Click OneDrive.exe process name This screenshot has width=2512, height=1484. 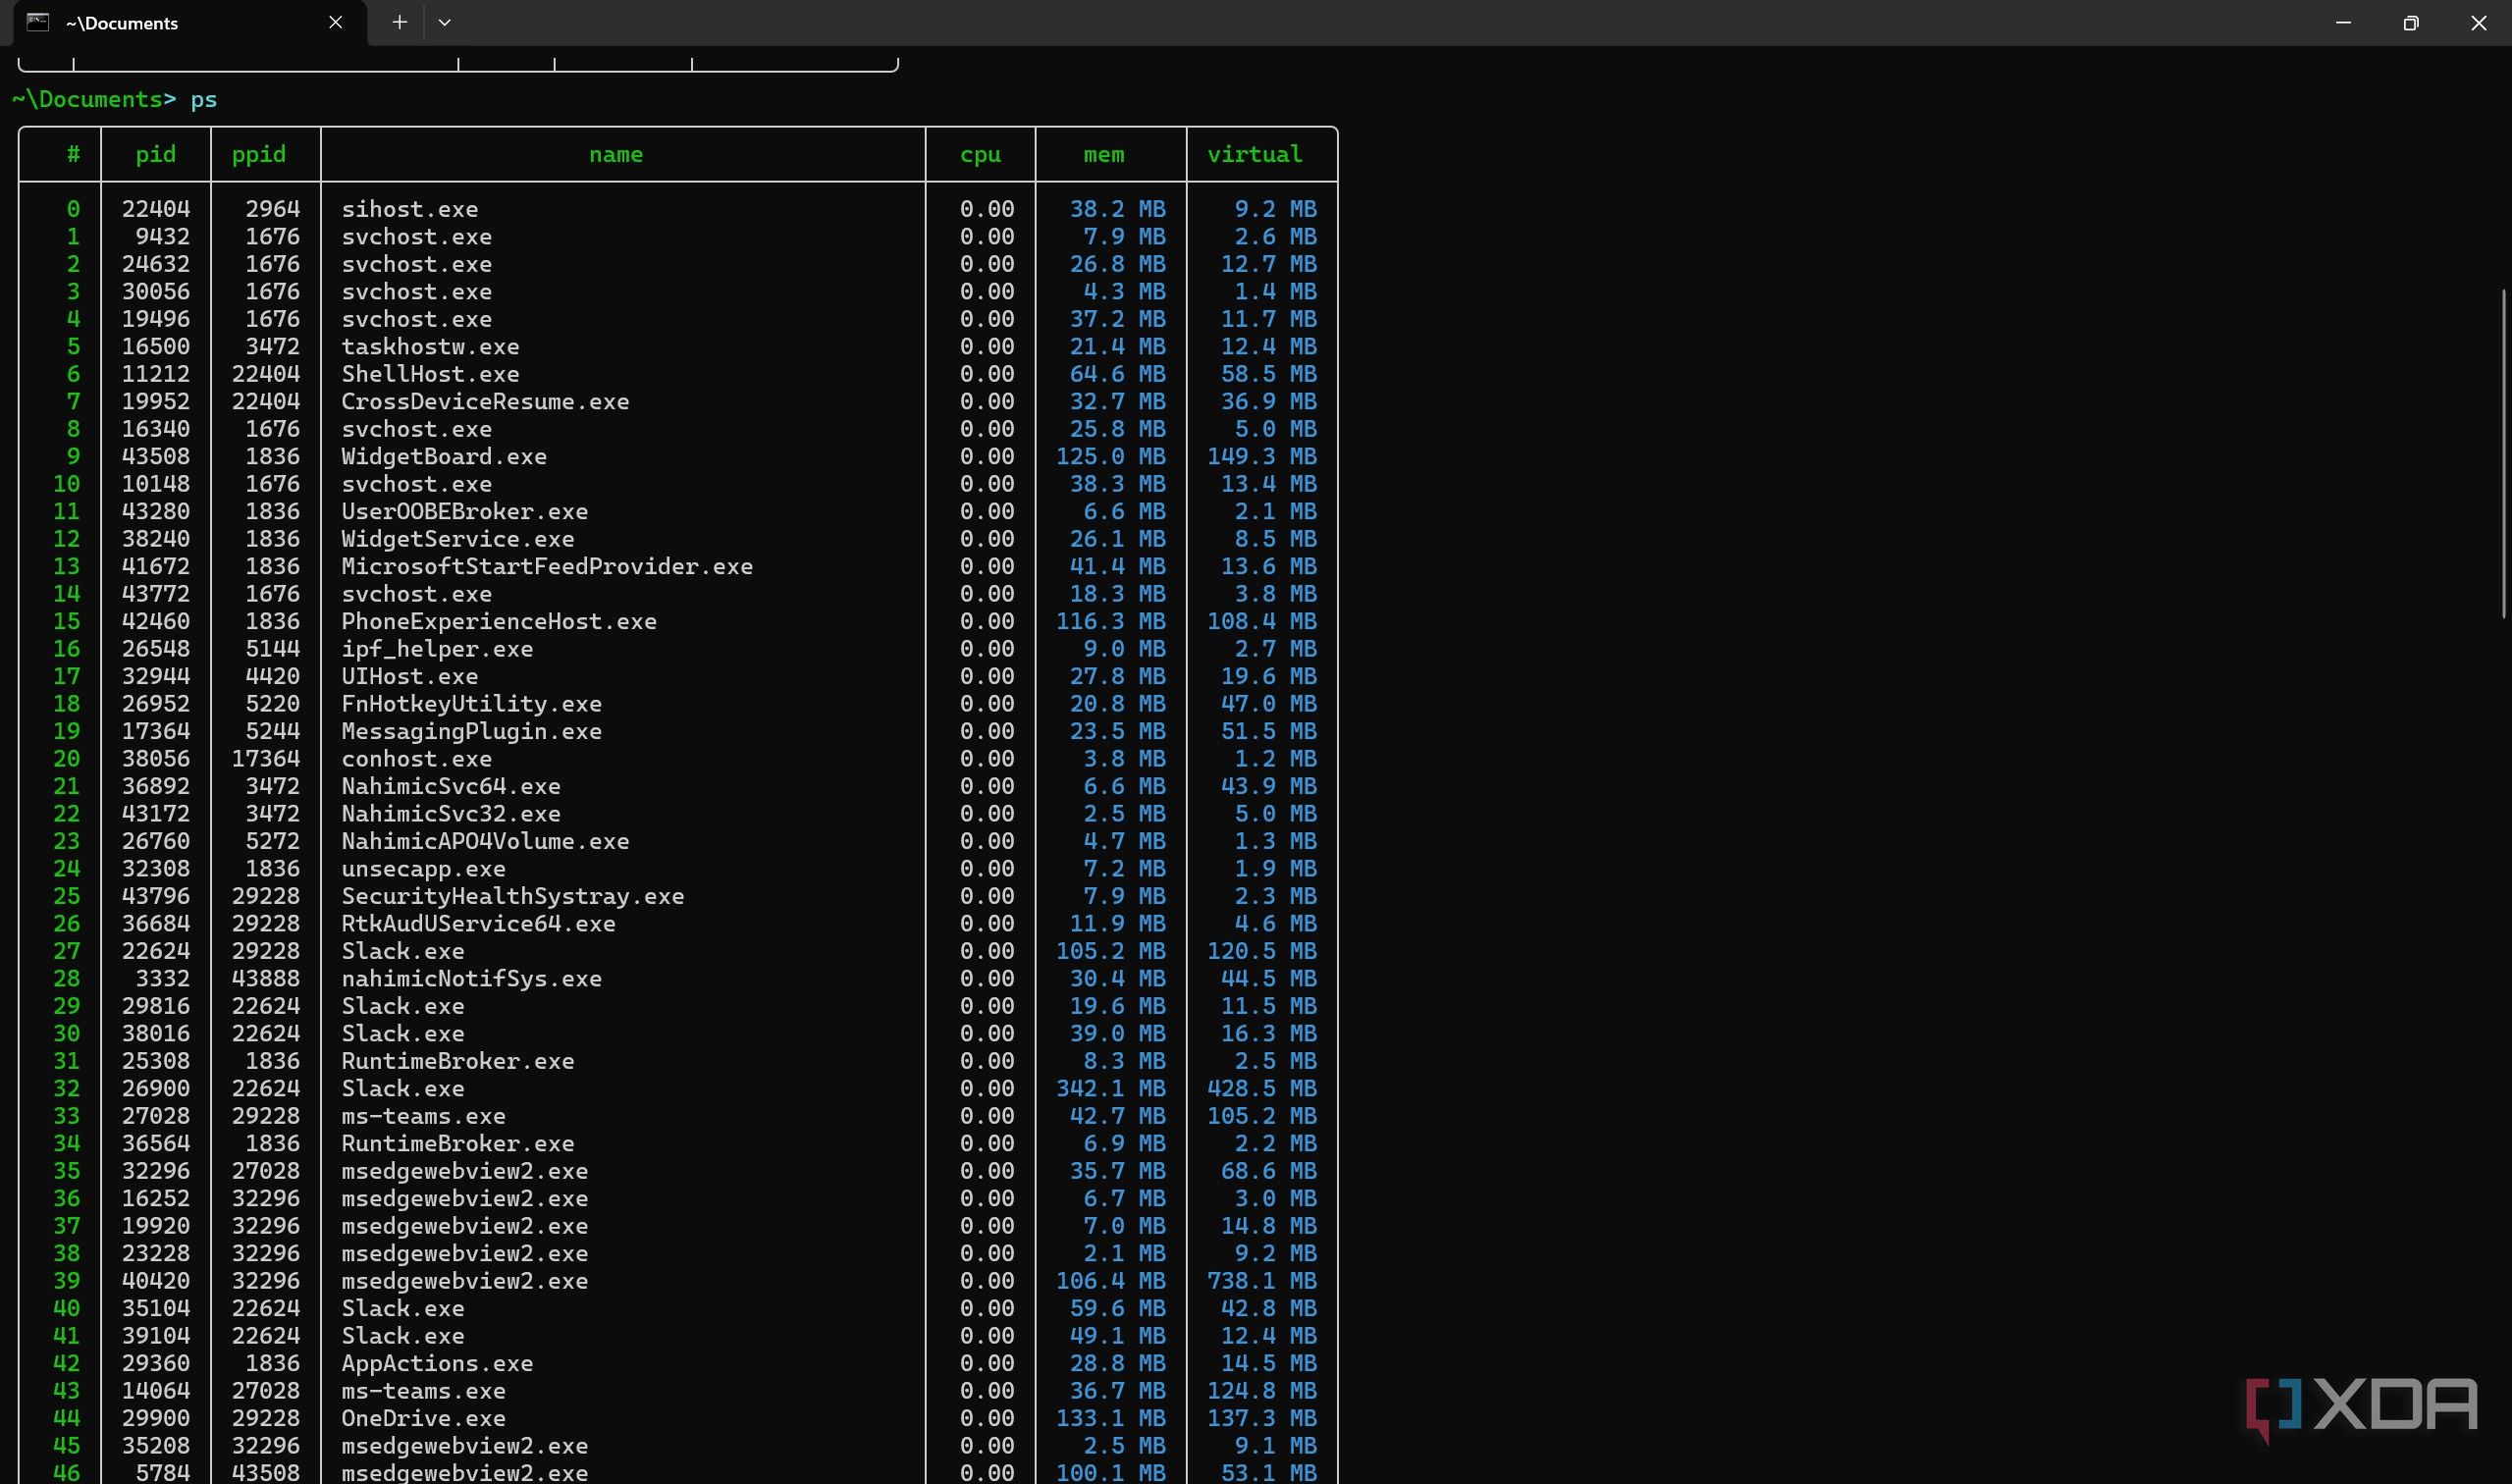pos(424,1418)
